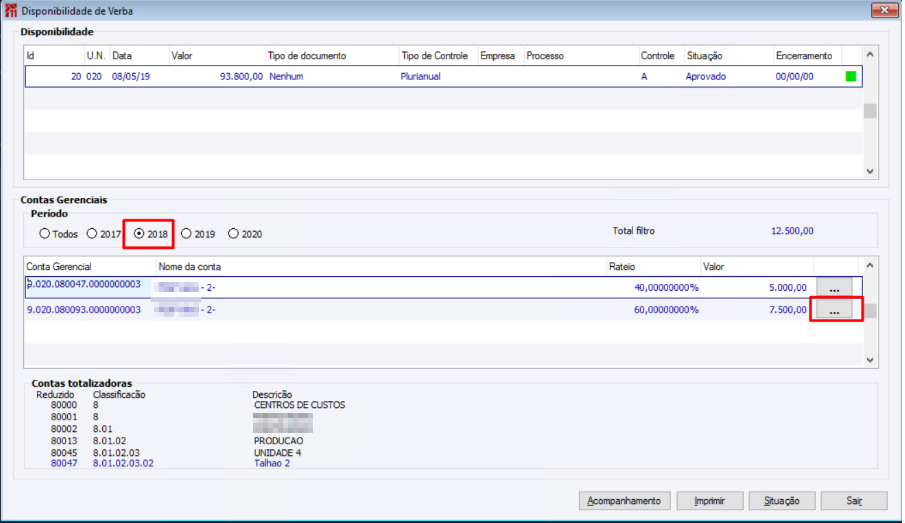
Task: Click the 7.500,00 value cell
Action: (788, 310)
